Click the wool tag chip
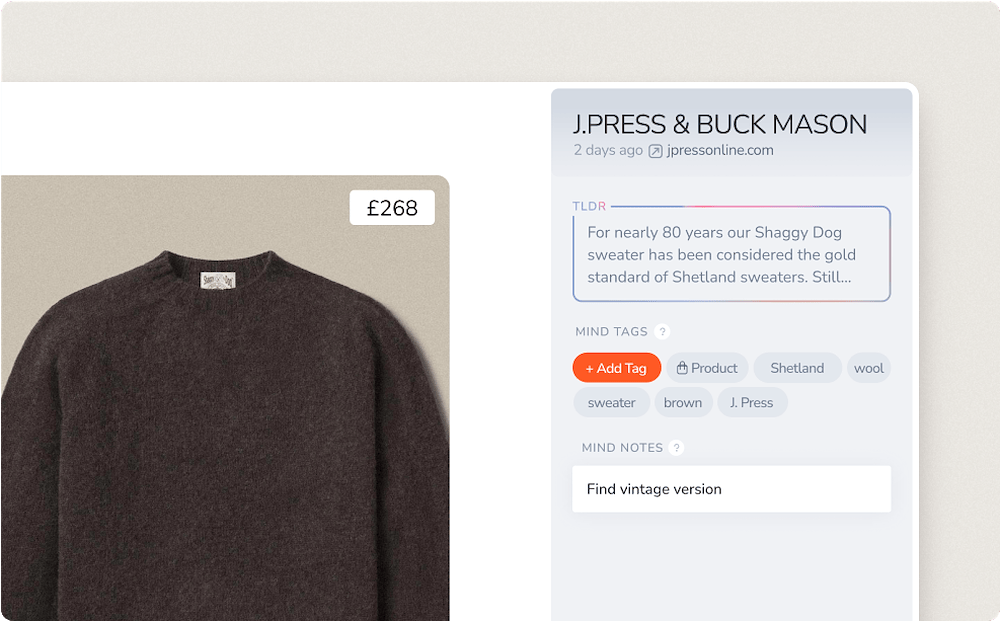Viewport: 1000px width, 621px height. [x=868, y=368]
